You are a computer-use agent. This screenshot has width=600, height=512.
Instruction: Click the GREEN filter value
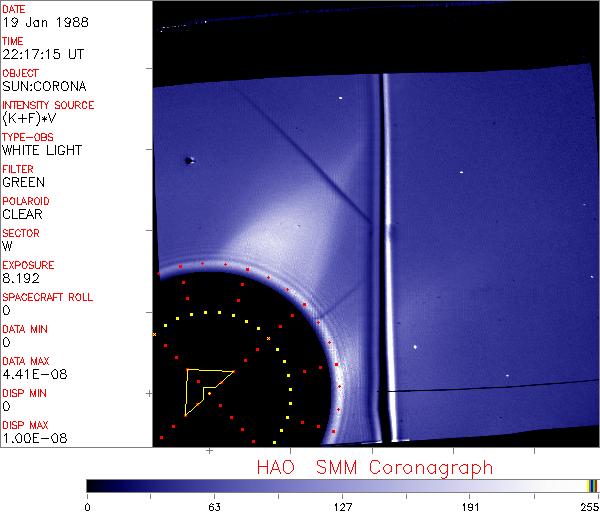pos(23,182)
